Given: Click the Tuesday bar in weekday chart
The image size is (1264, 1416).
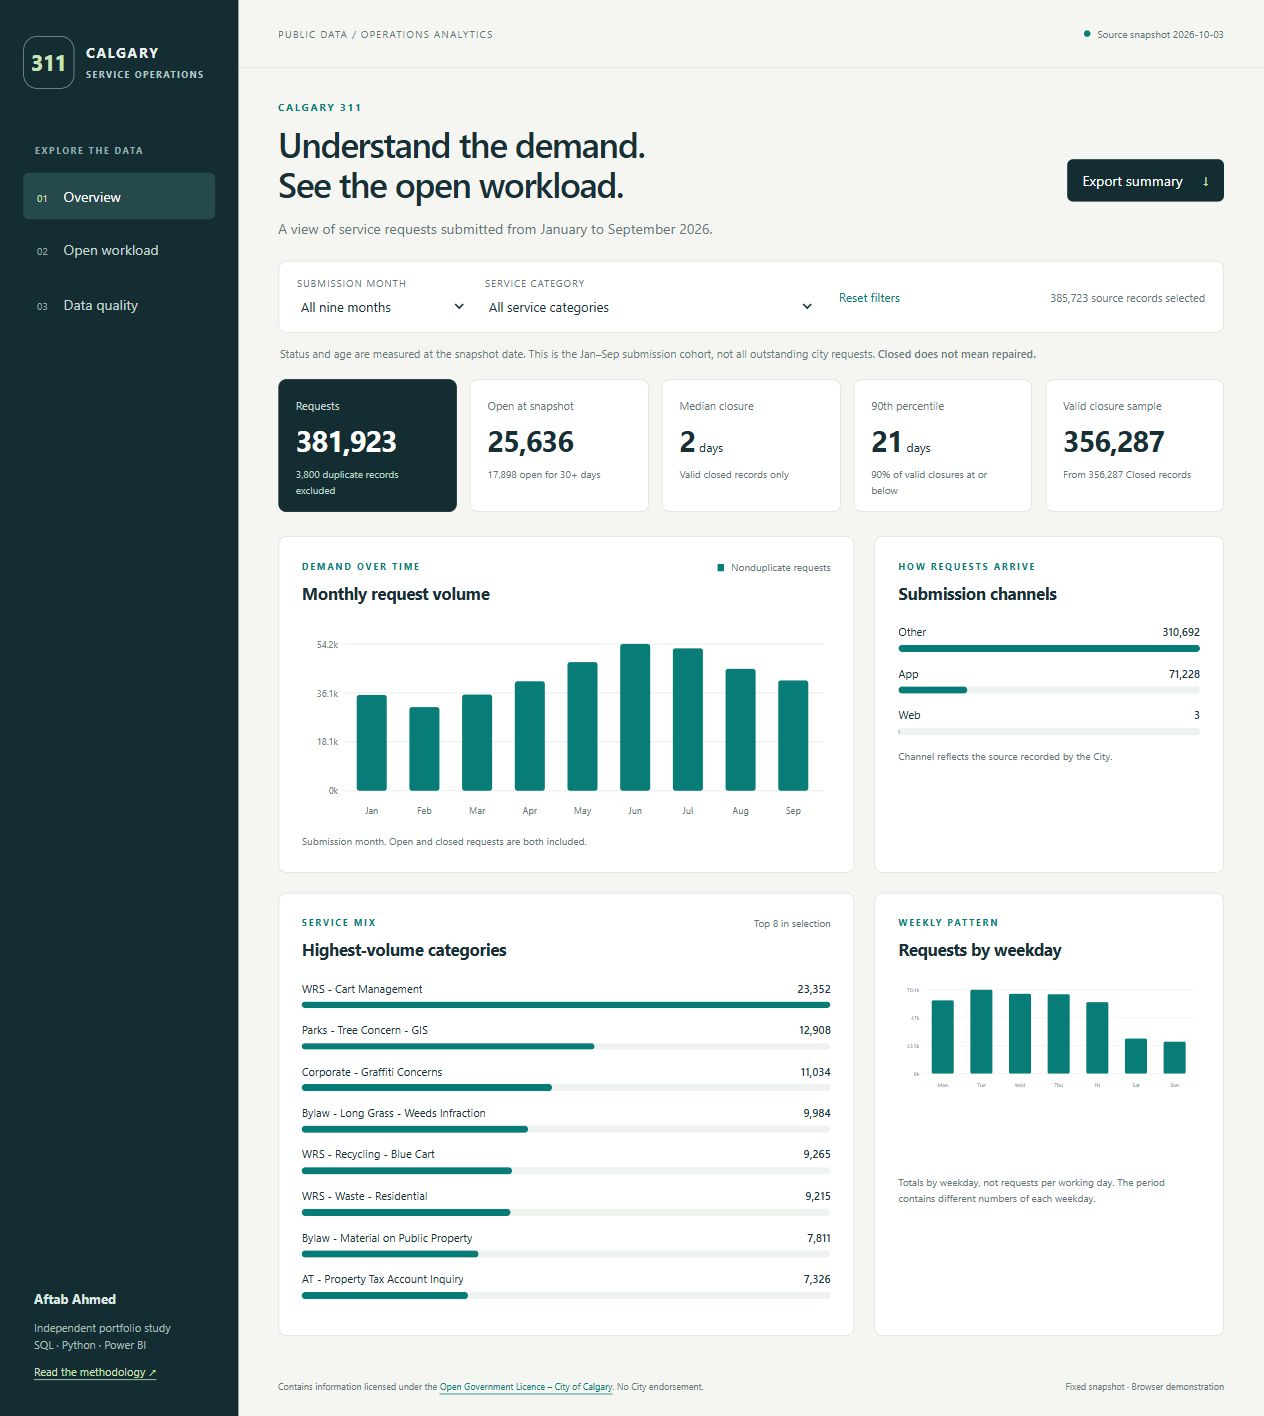Looking at the screenshot, I should click(x=981, y=1032).
